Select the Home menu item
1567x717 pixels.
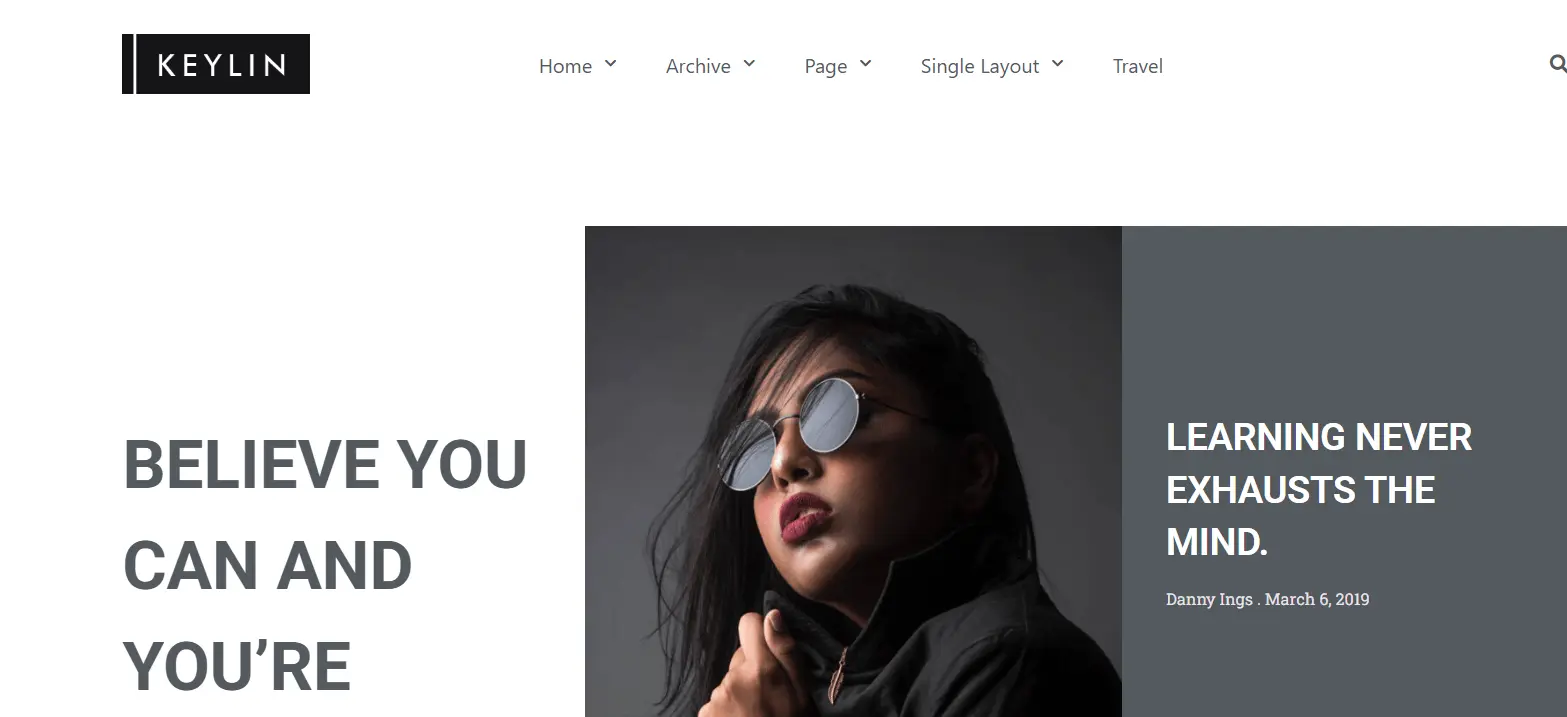pos(565,66)
